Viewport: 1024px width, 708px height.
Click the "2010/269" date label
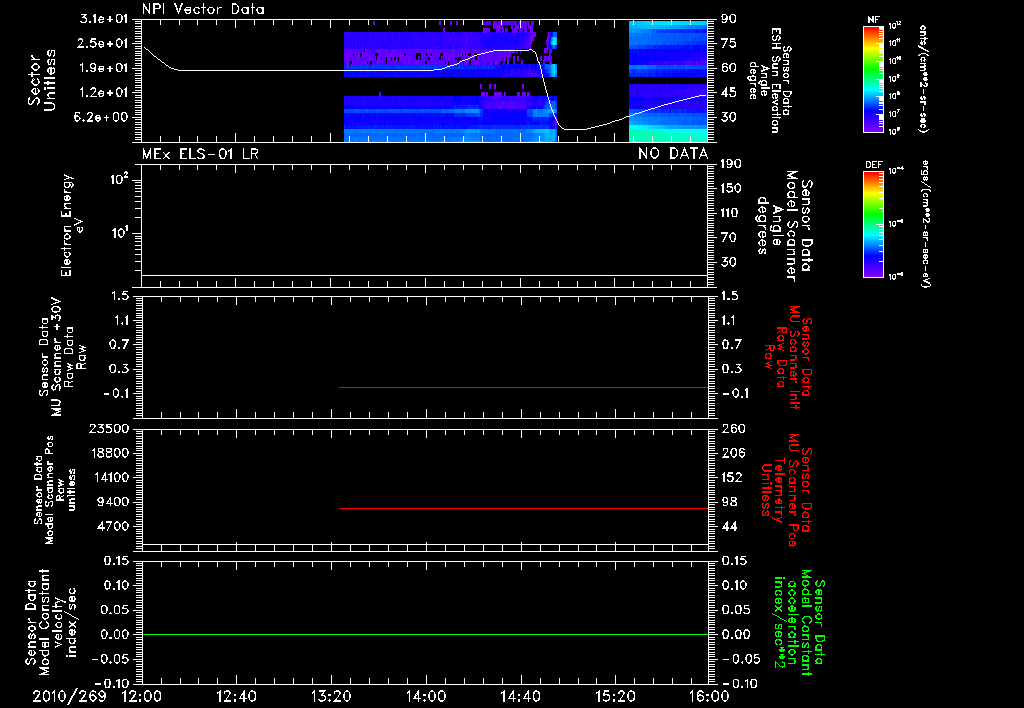69,696
